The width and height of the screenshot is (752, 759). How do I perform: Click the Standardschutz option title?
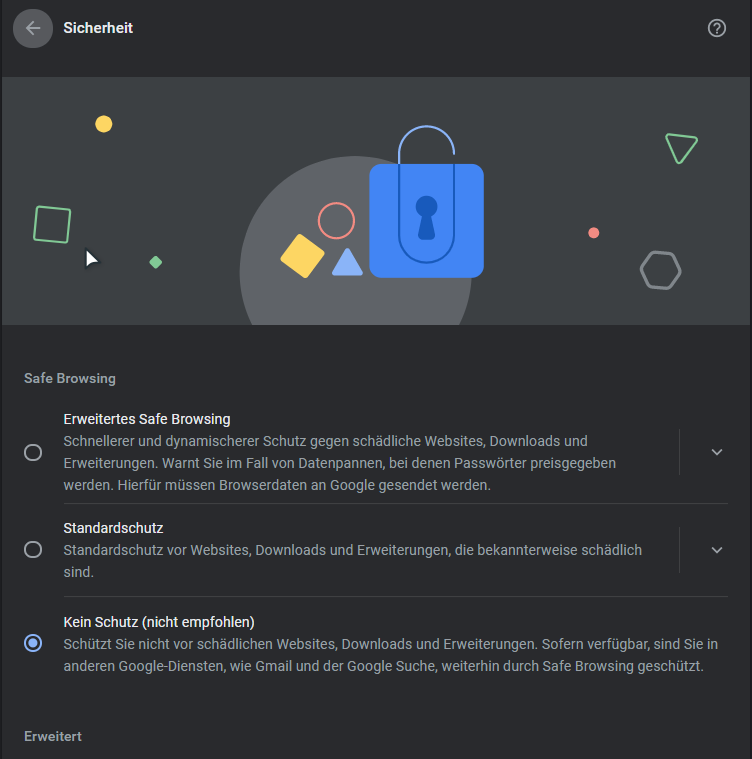point(113,528)
